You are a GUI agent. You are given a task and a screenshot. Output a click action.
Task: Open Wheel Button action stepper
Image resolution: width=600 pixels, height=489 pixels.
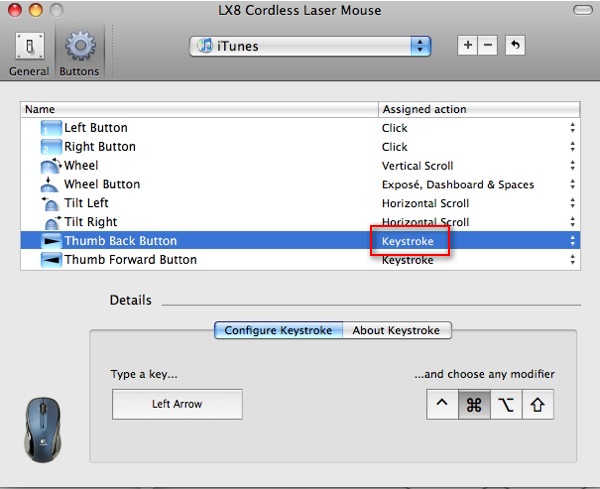coord(572,184)
